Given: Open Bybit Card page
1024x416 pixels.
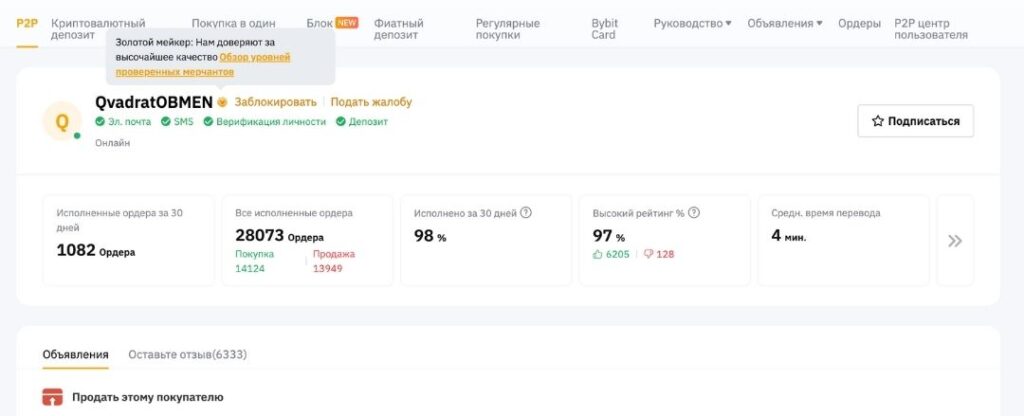Looking at the screenshot, I should tap(604, 29).
